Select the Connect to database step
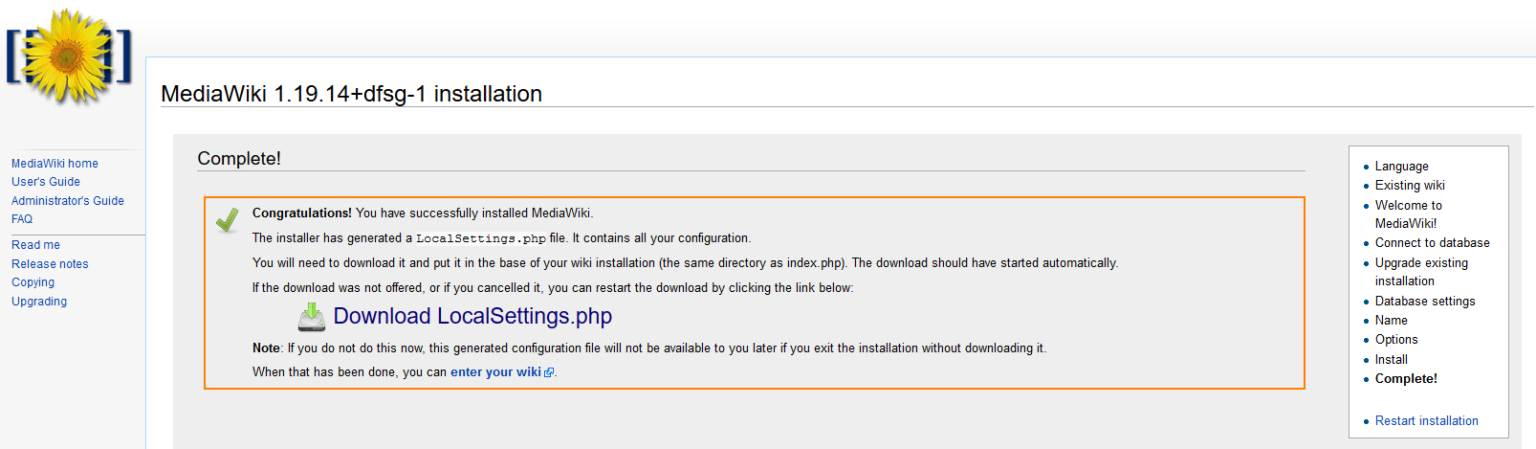 coord(1432,243)
